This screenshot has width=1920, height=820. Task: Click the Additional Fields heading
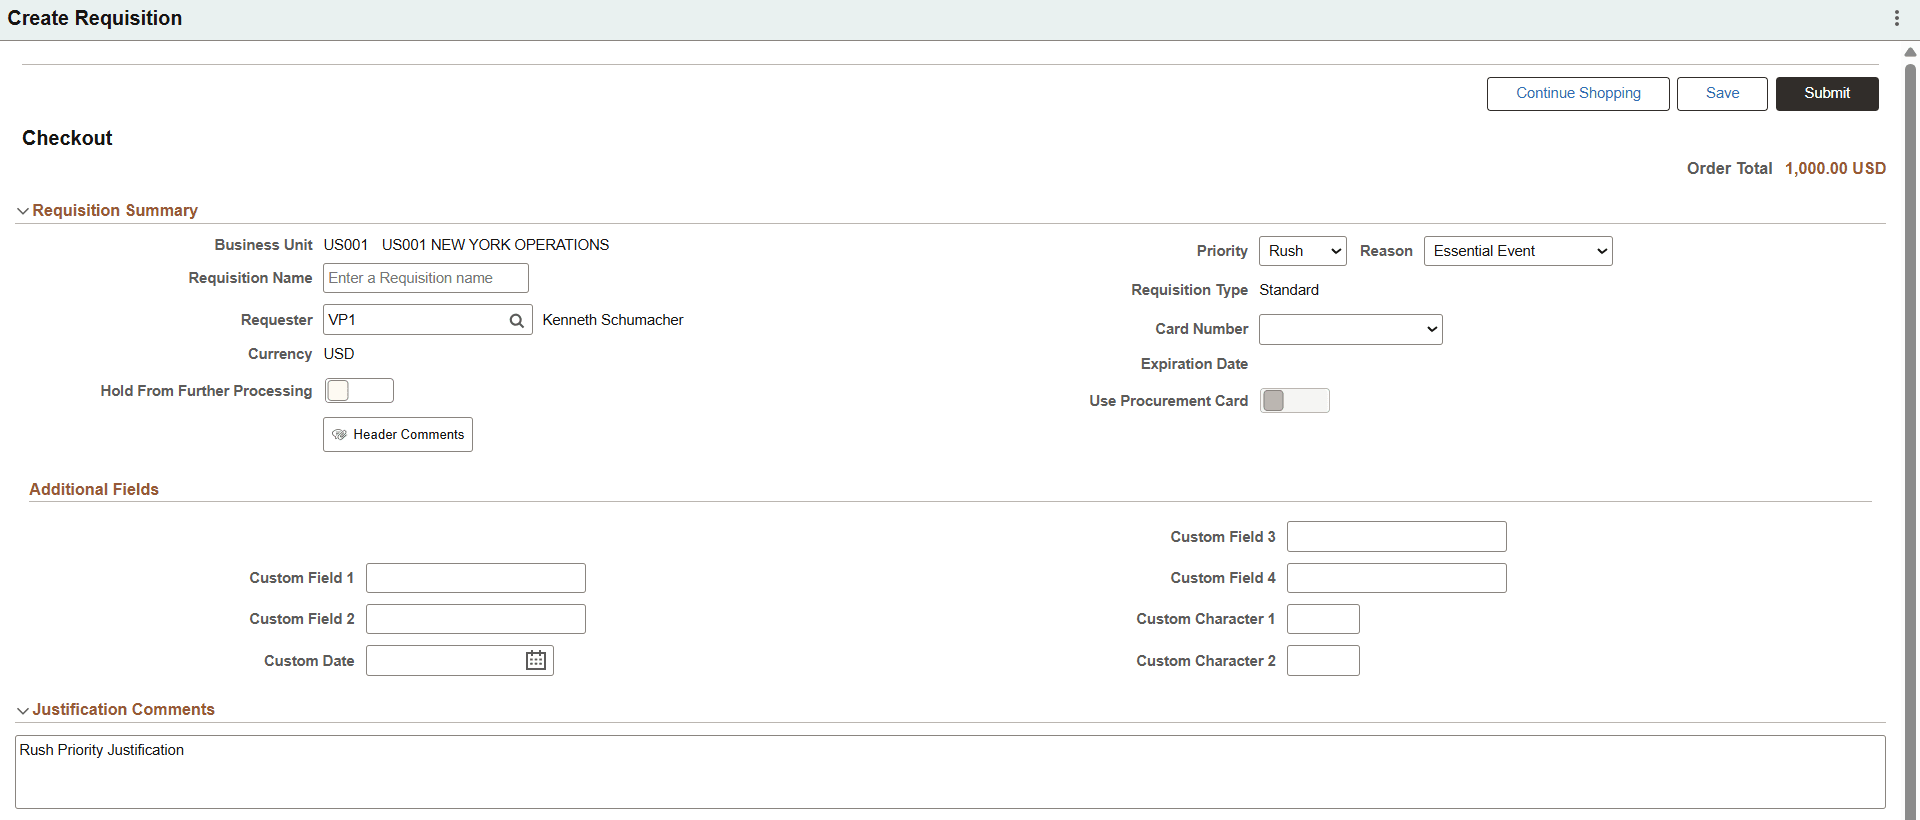click(94, 489)
